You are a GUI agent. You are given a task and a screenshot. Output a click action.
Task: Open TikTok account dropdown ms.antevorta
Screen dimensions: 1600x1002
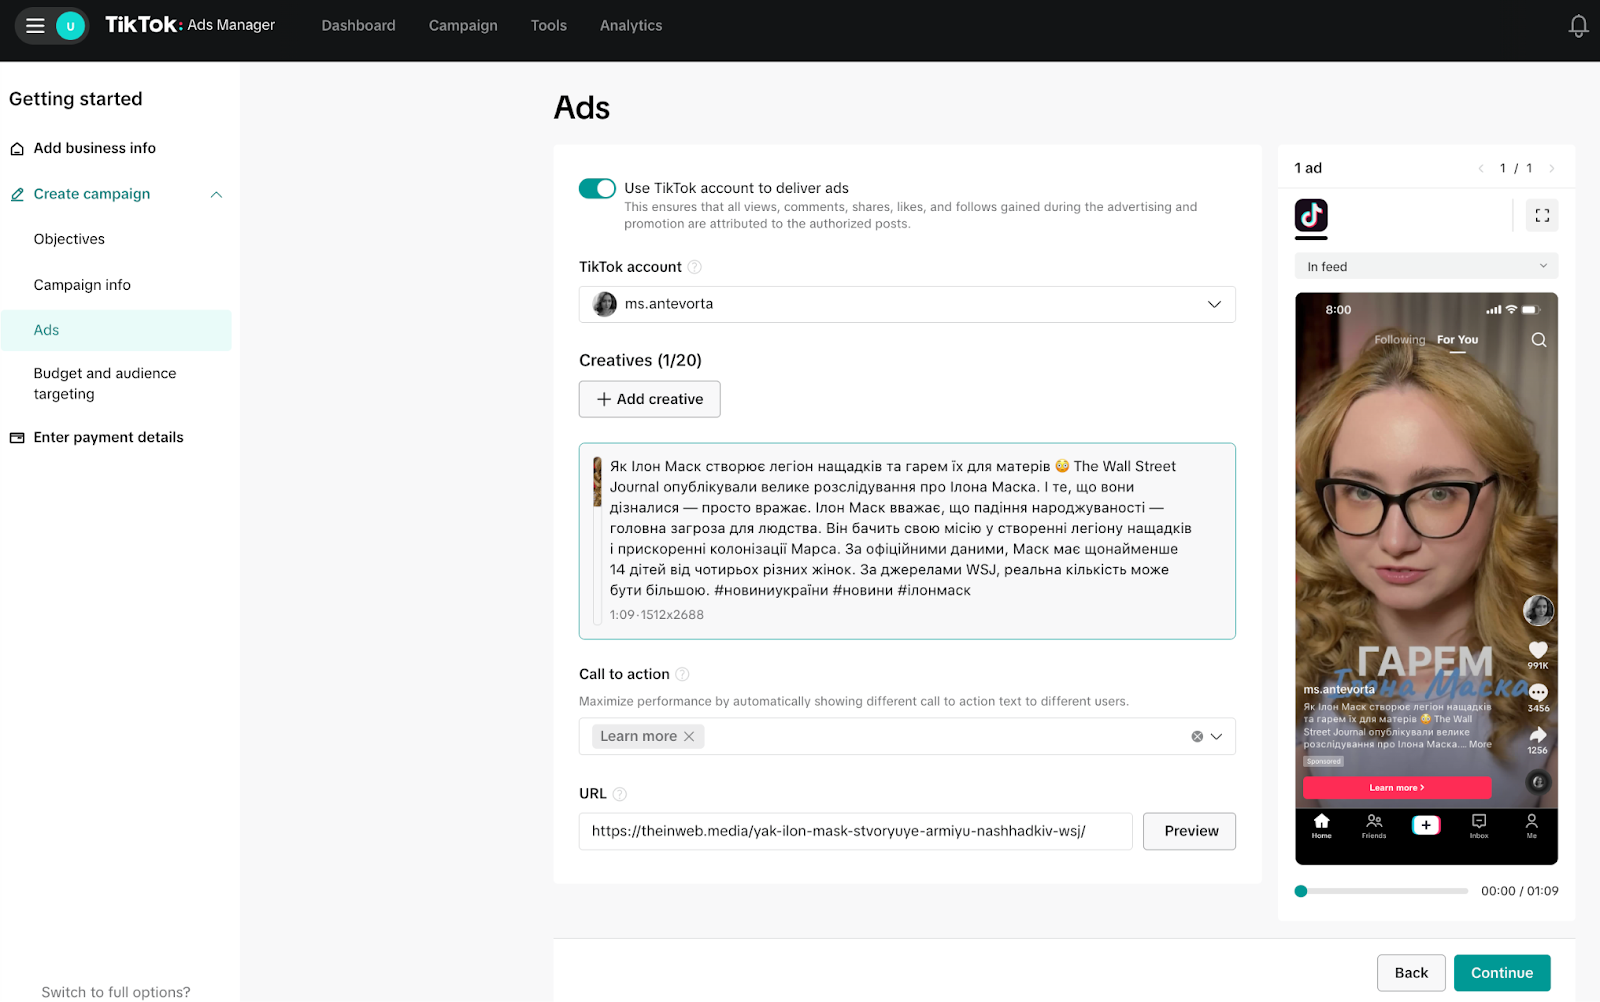pyautogui.click(x=907, y=304)
